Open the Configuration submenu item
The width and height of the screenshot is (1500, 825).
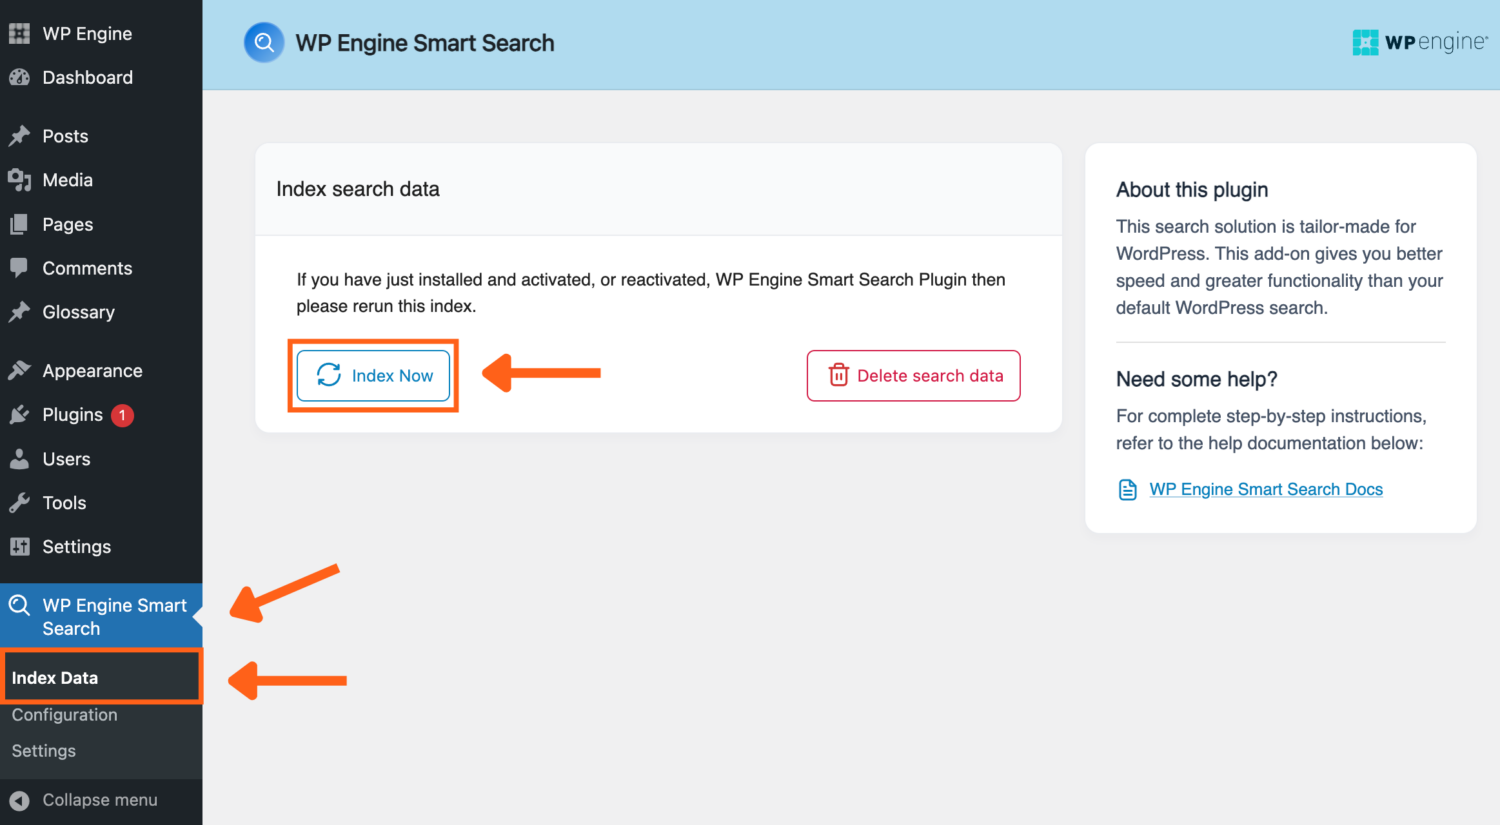(x=64, y=714)
